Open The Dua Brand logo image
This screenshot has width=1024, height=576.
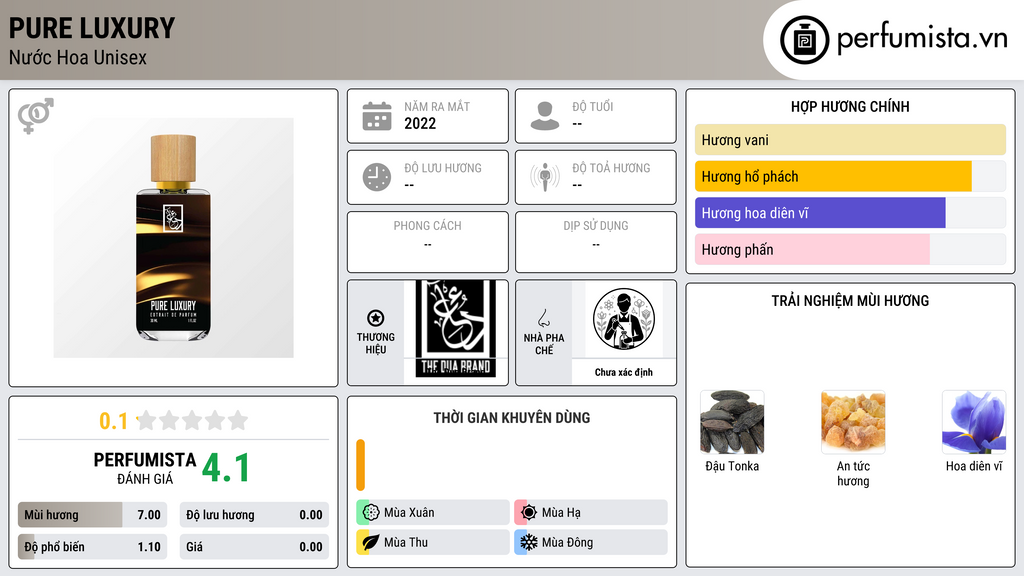point(456,329)
